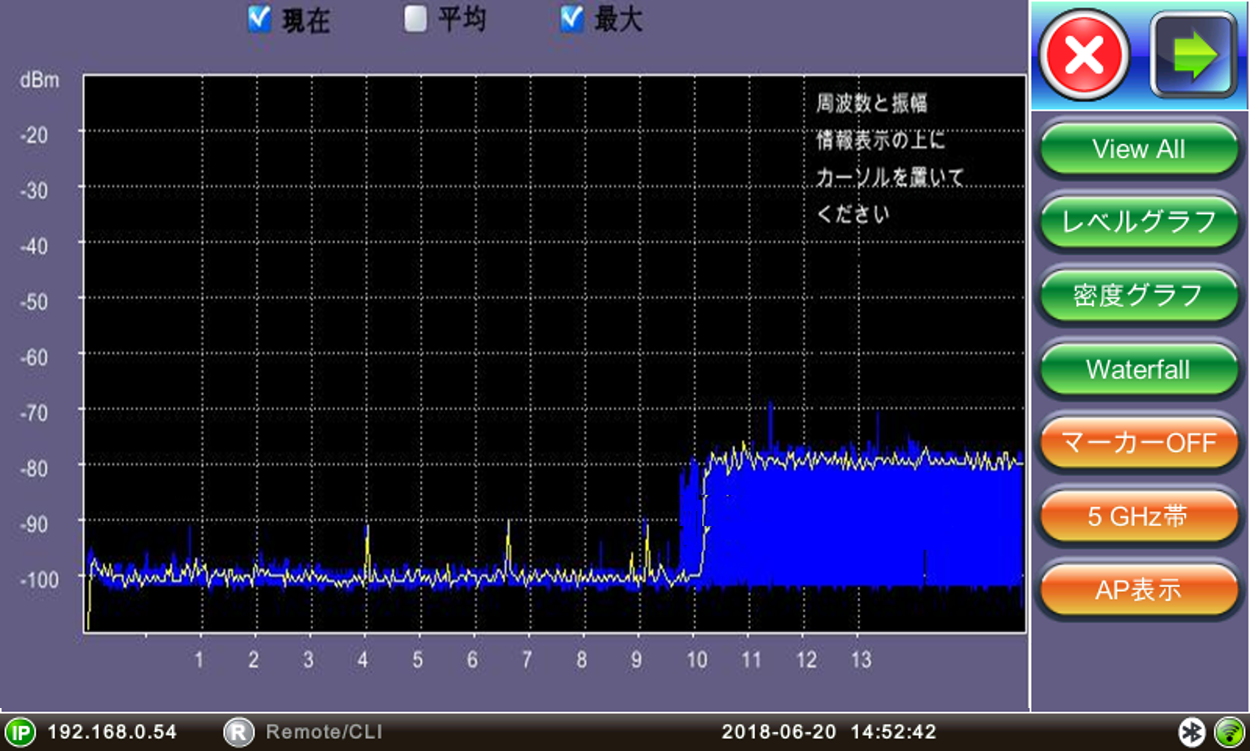Screen dimensions: 1250x751
Task: Click the green IP status icon
Action: 19,732
